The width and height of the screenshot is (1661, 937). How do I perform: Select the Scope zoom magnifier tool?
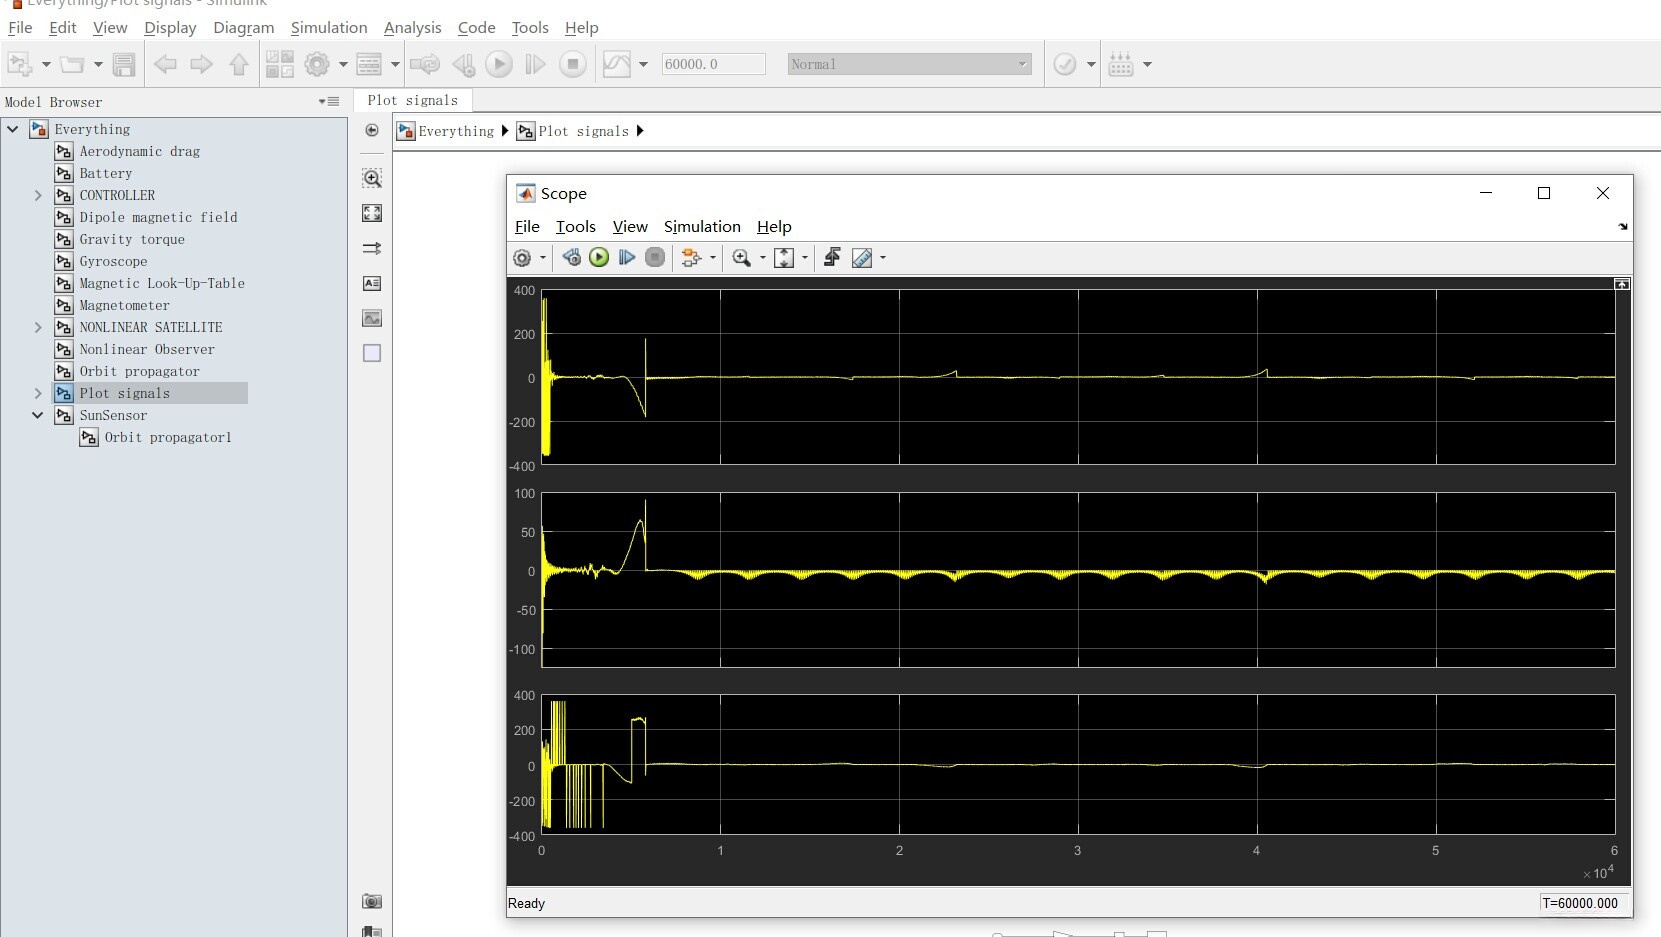click(741, 258)
